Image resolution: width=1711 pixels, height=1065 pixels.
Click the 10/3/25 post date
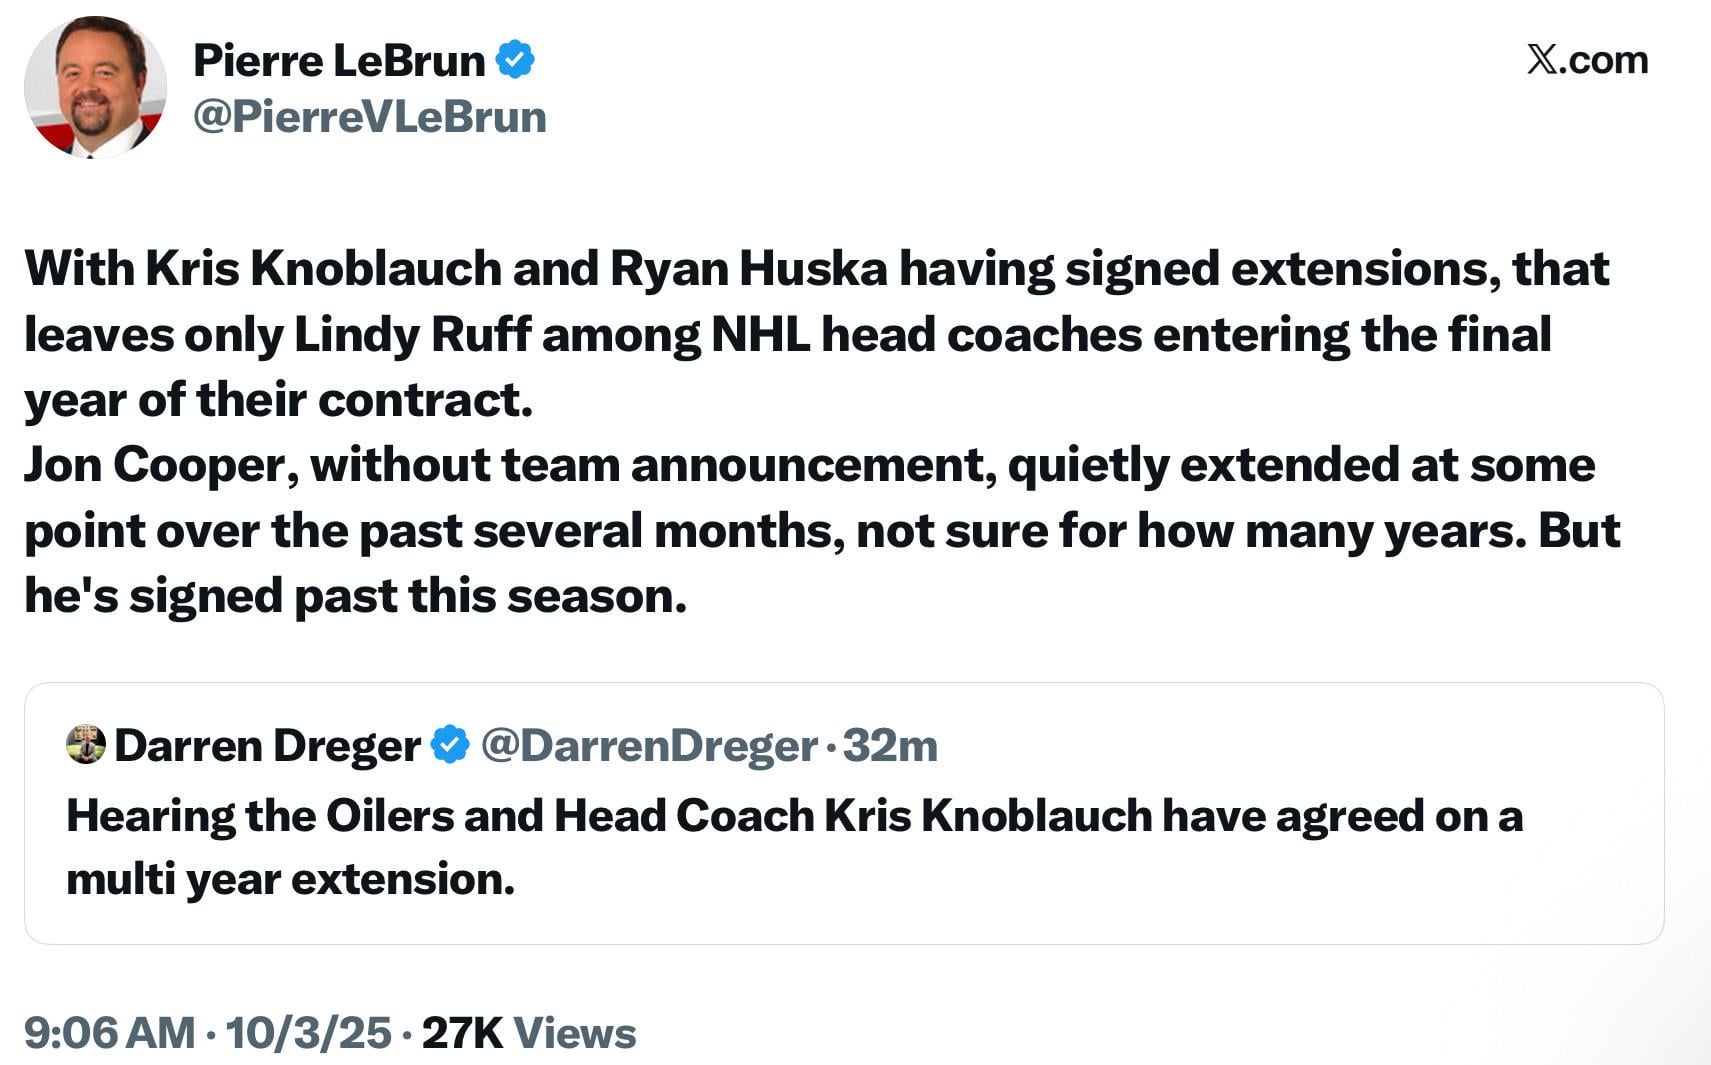pos(308,1033)
